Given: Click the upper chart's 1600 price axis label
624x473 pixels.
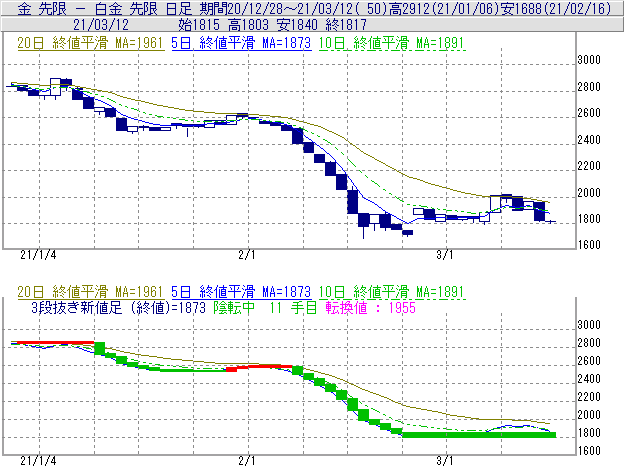Looking at the screenshot, I should pos(589,245).
